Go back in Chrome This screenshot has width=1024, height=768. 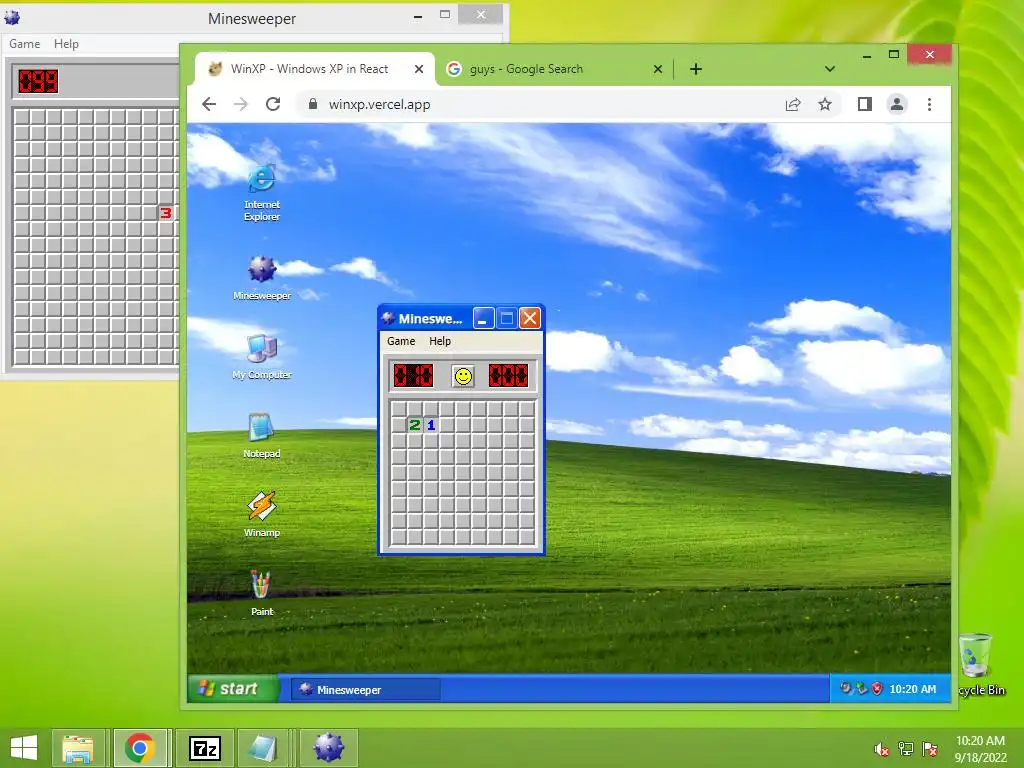tap(209, 104)
